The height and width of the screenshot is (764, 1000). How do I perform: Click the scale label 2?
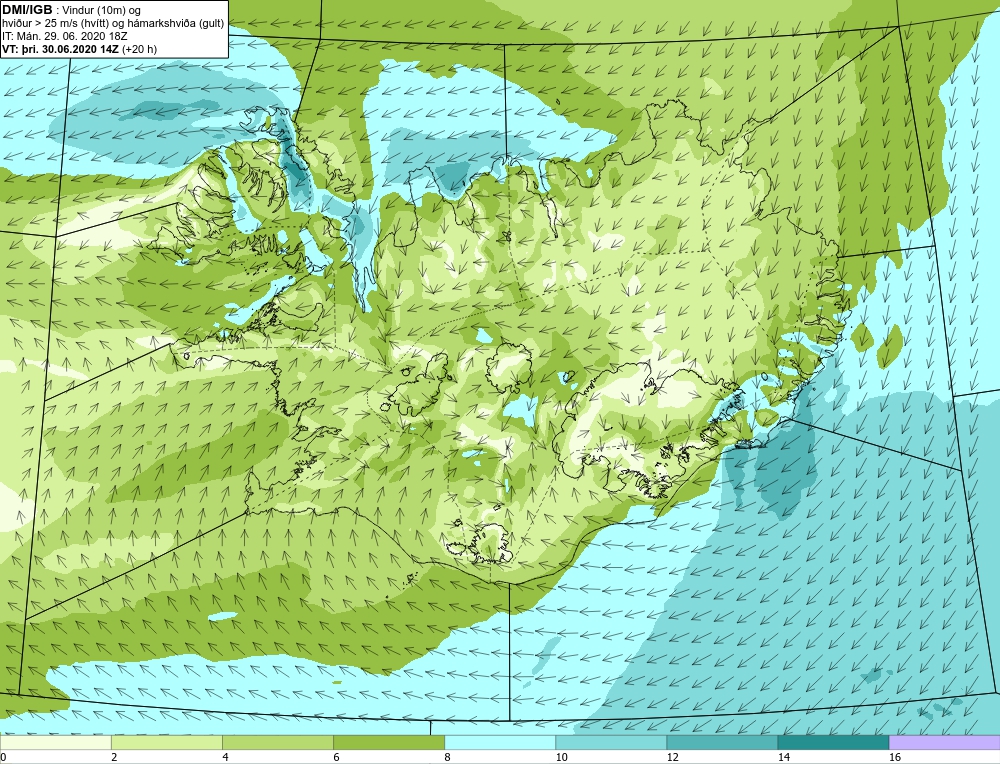pos(115,757)
